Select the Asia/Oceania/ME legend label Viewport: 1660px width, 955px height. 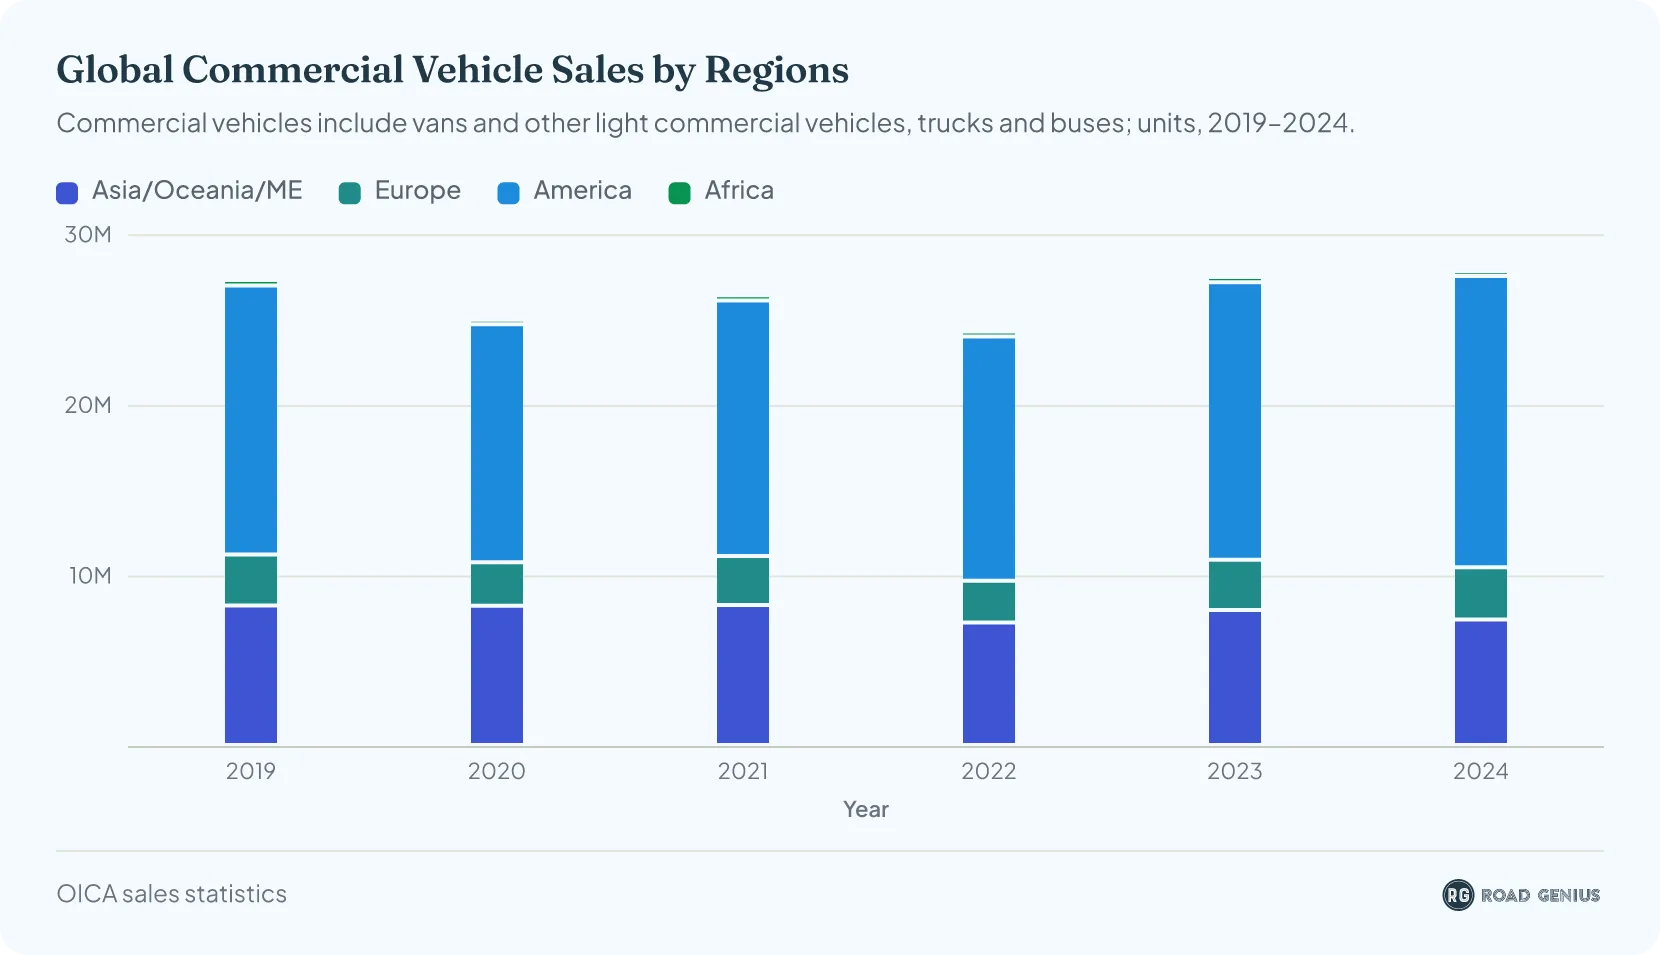point(197,191)
